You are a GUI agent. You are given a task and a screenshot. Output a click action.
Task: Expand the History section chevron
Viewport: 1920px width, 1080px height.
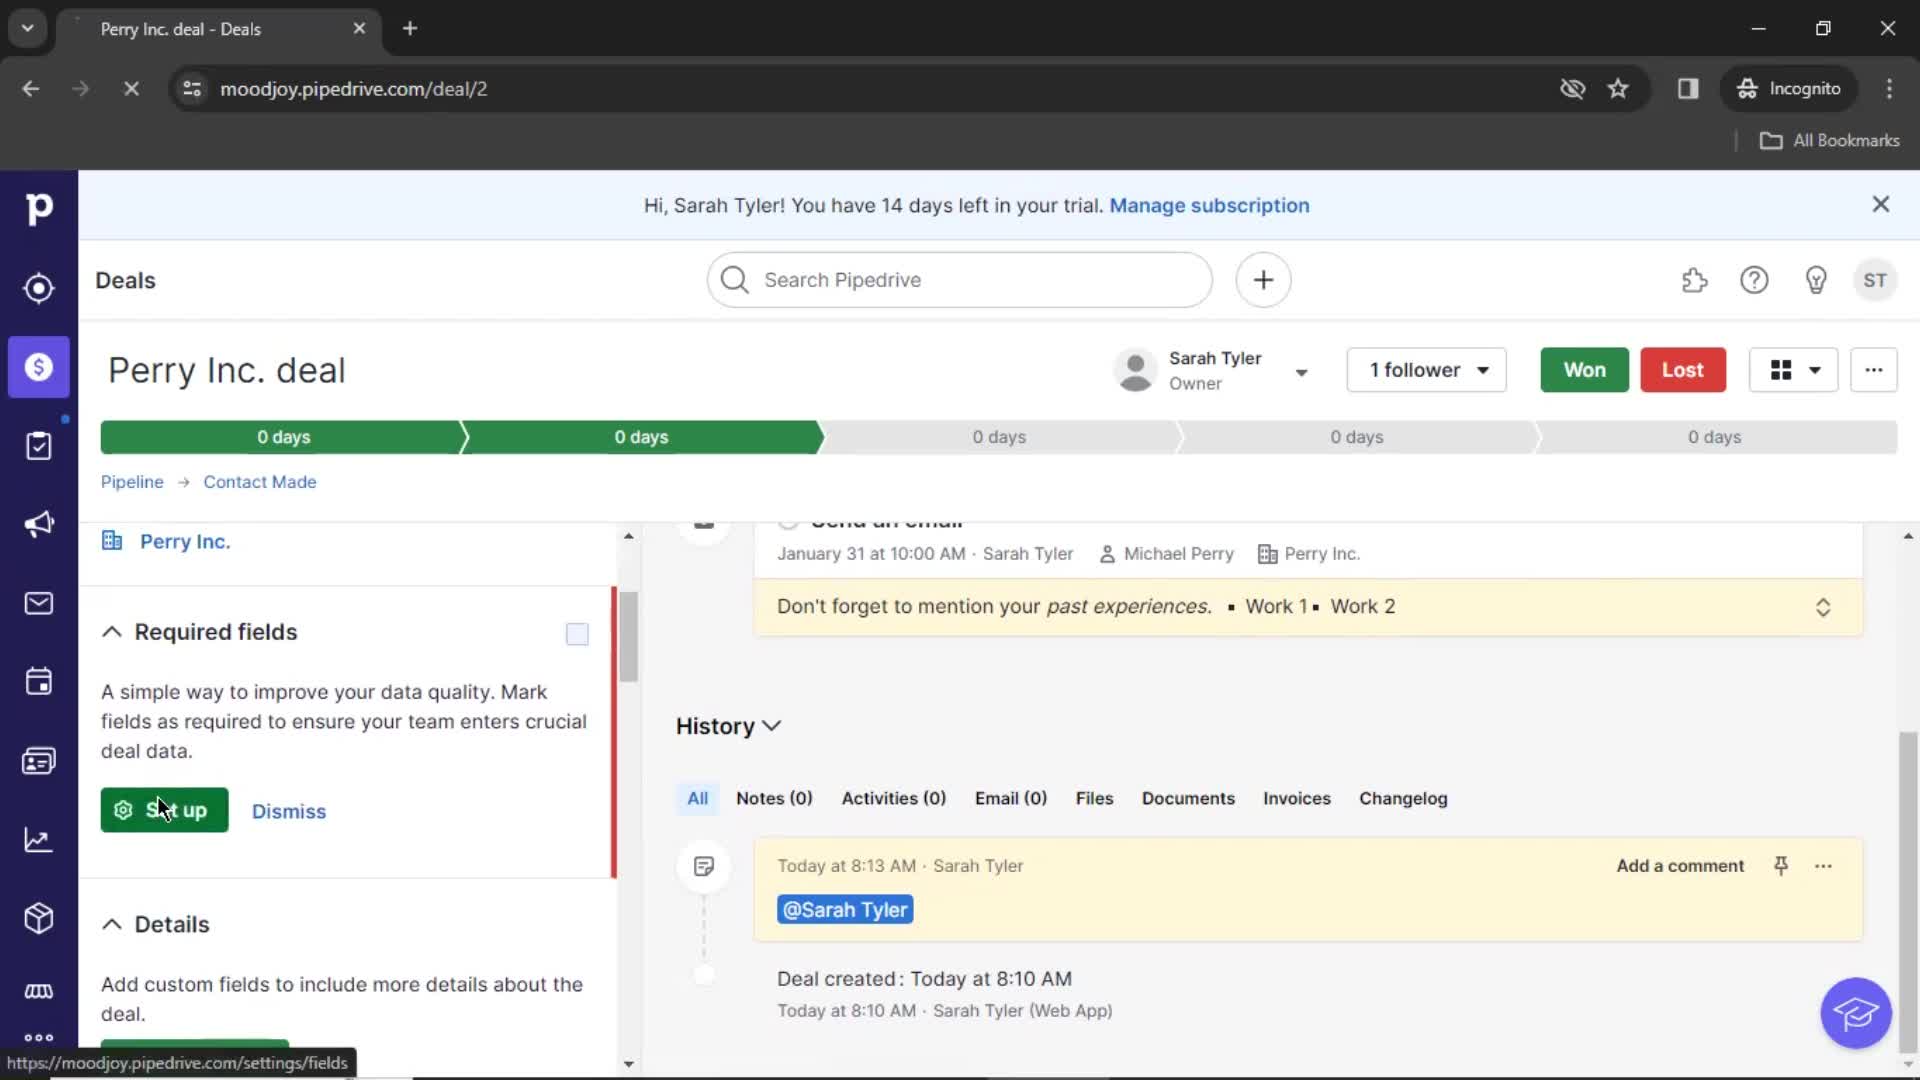pyautogui.click(x=770, y=725)
